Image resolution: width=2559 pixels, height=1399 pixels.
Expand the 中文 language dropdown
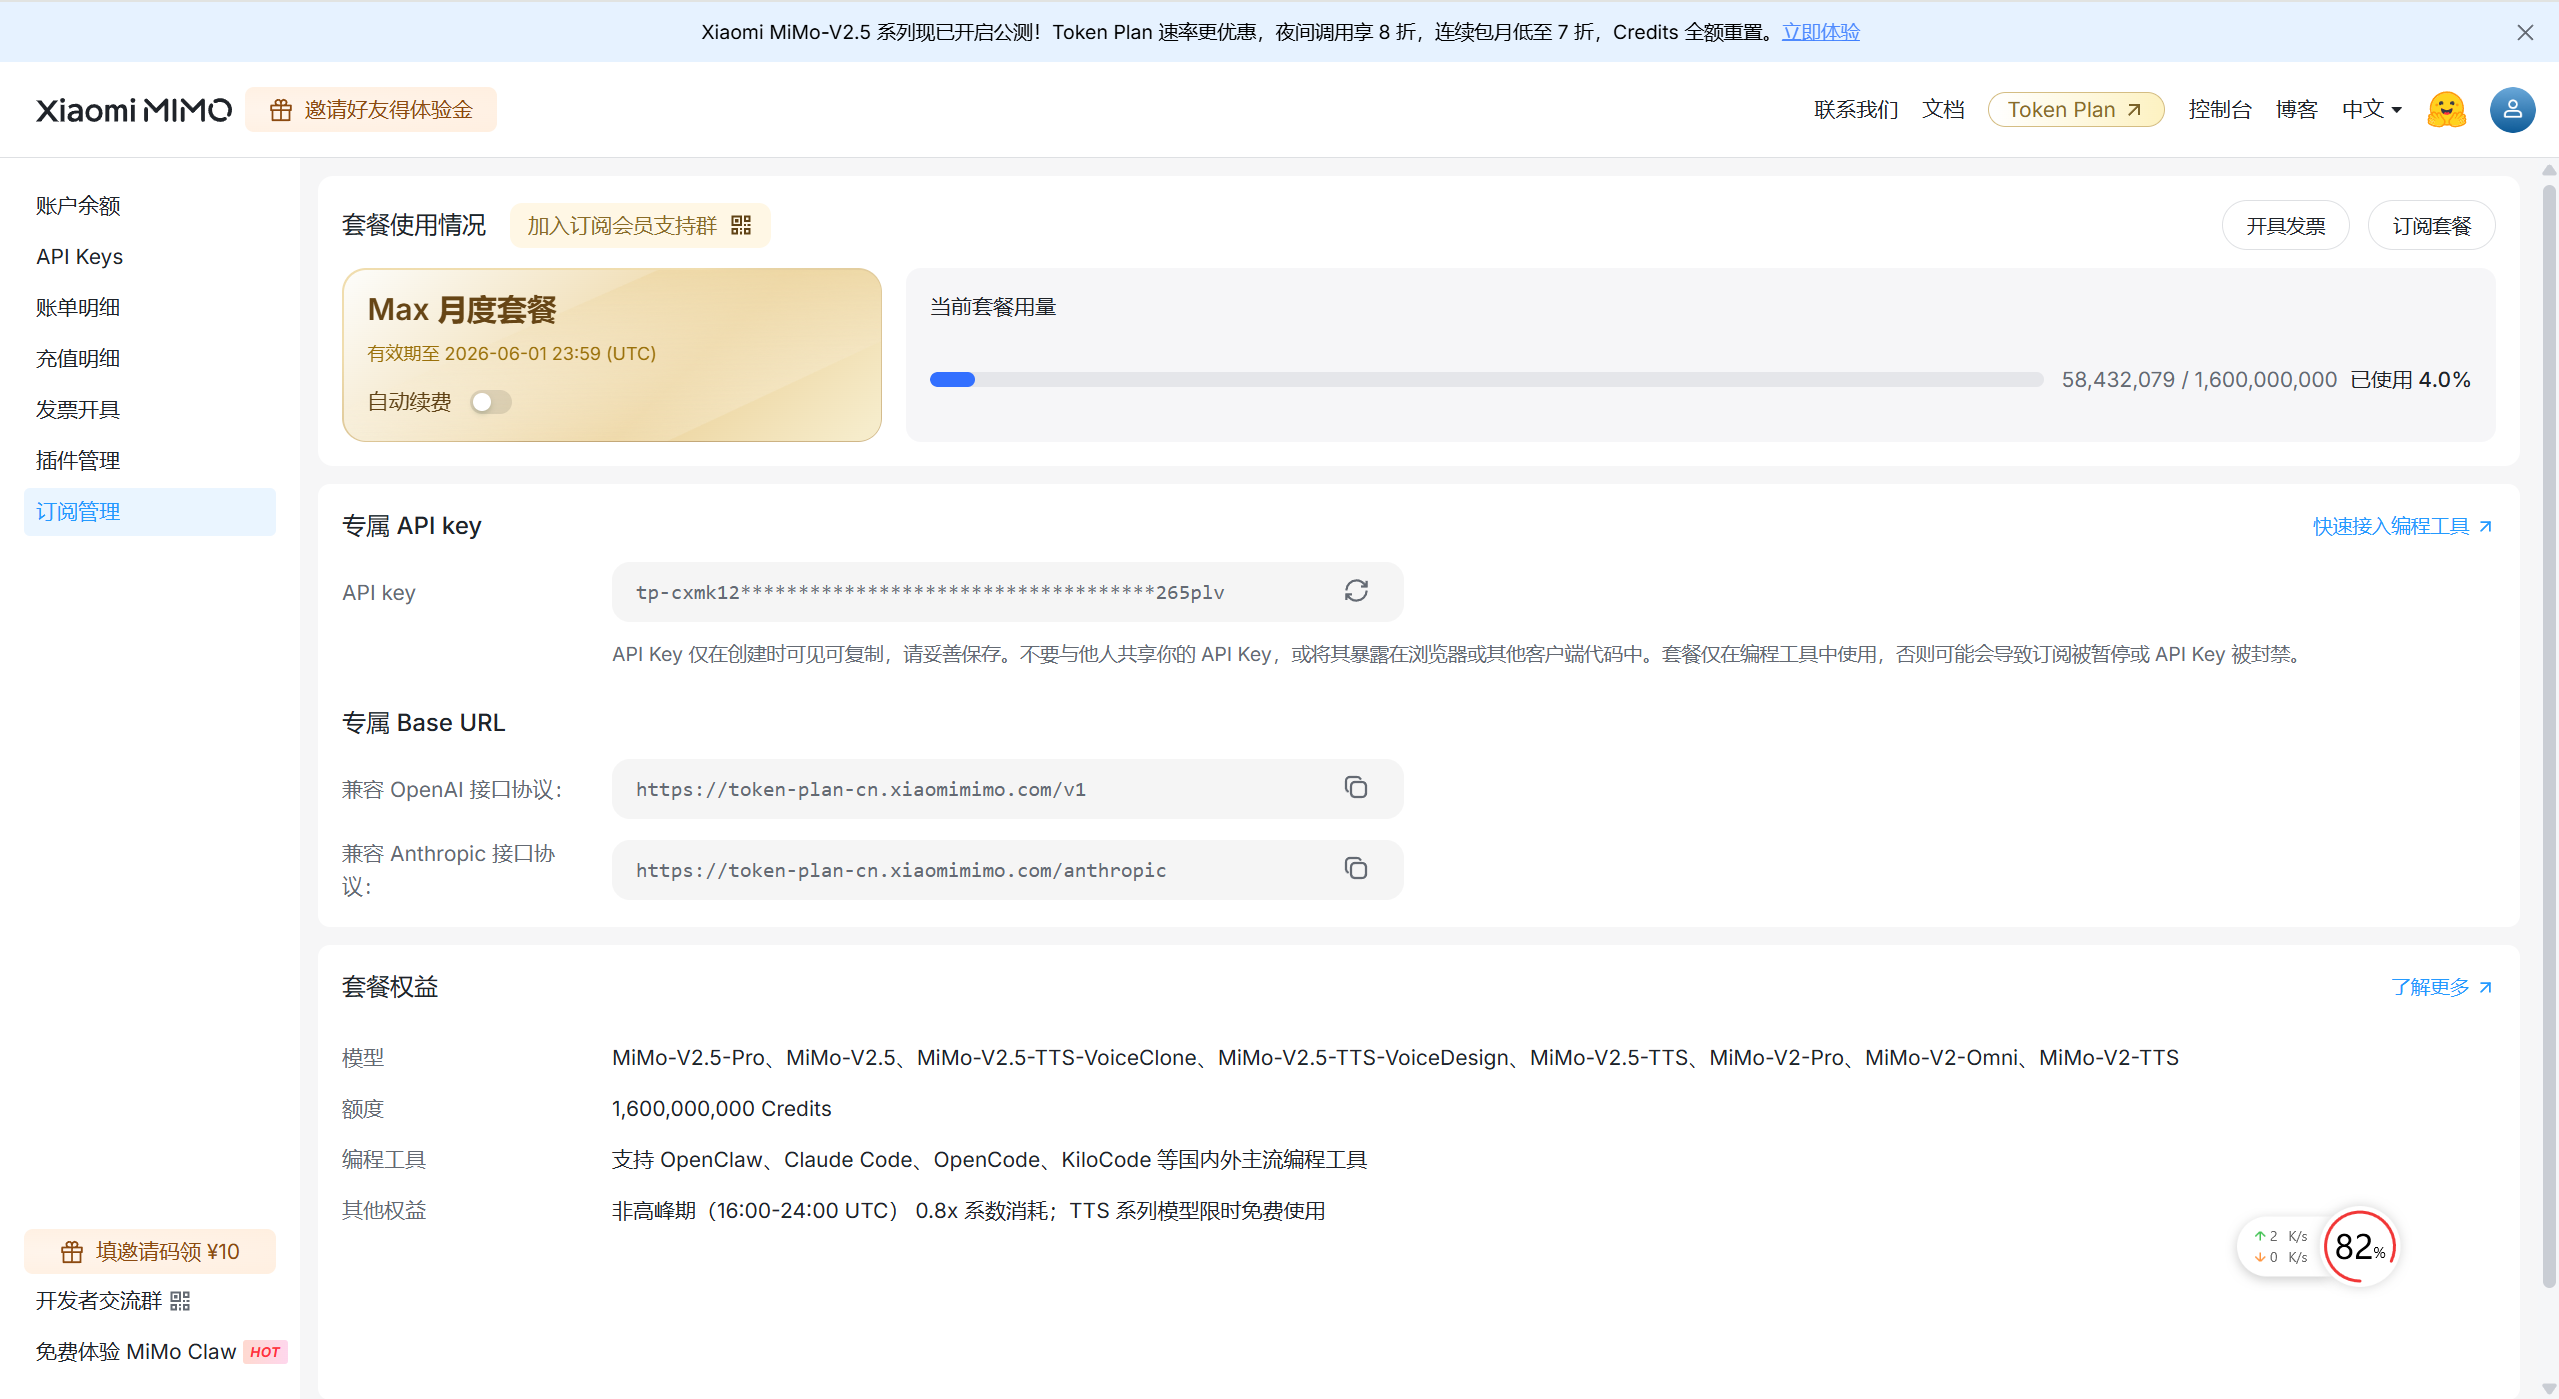tap(2372, 110)
